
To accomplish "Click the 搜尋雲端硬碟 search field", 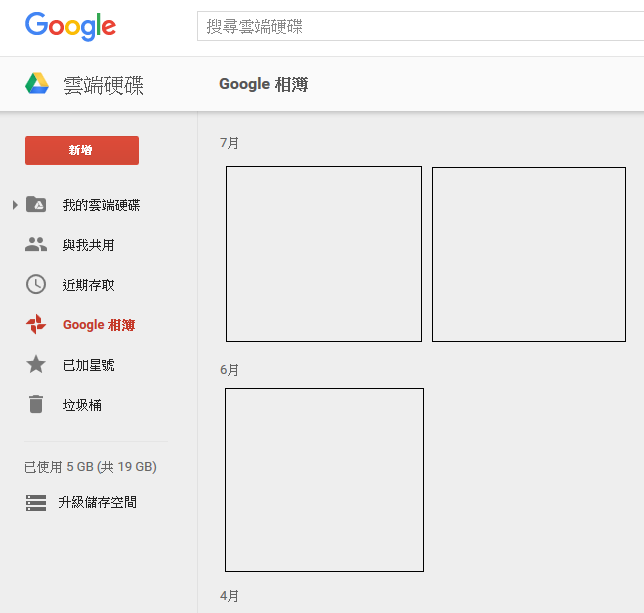I will [420, 26].
